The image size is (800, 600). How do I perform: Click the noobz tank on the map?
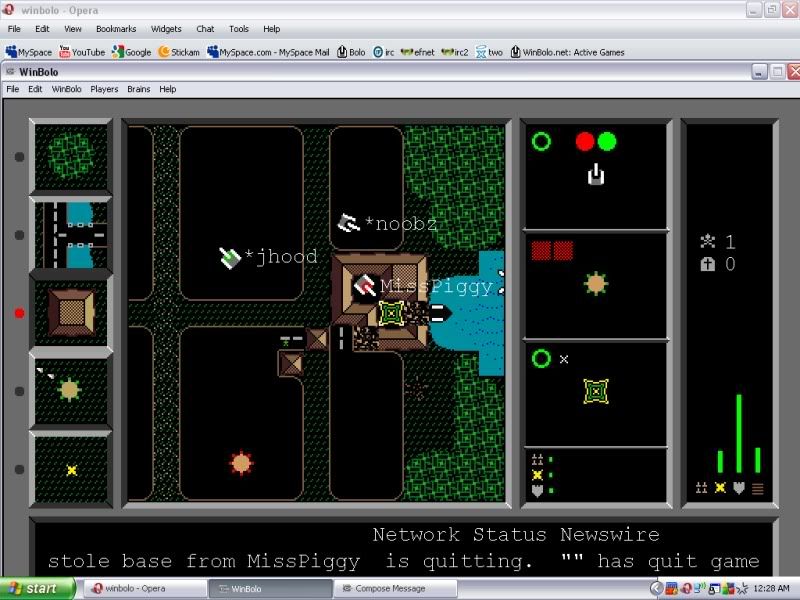point(349,223)
